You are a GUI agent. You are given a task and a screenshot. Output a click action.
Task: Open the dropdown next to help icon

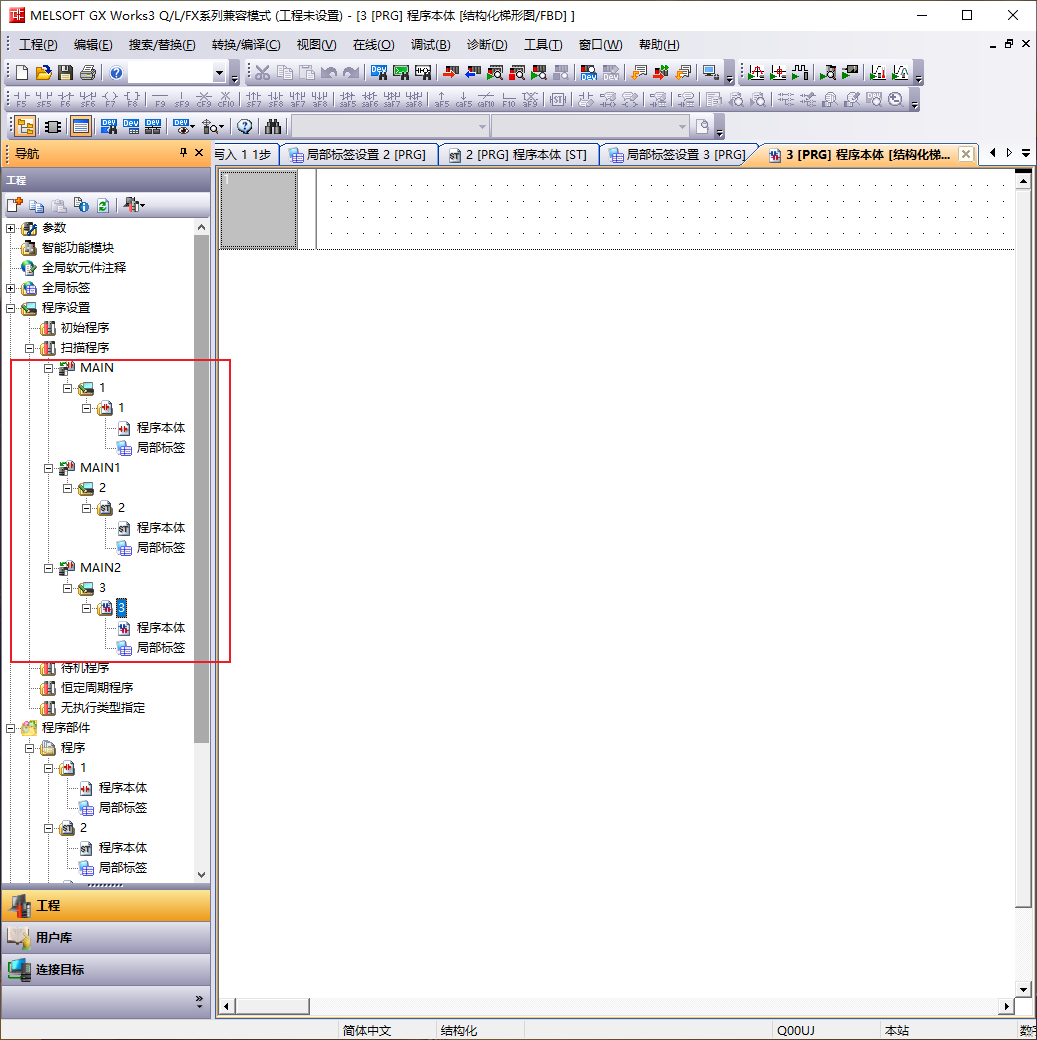coord(220,73)
